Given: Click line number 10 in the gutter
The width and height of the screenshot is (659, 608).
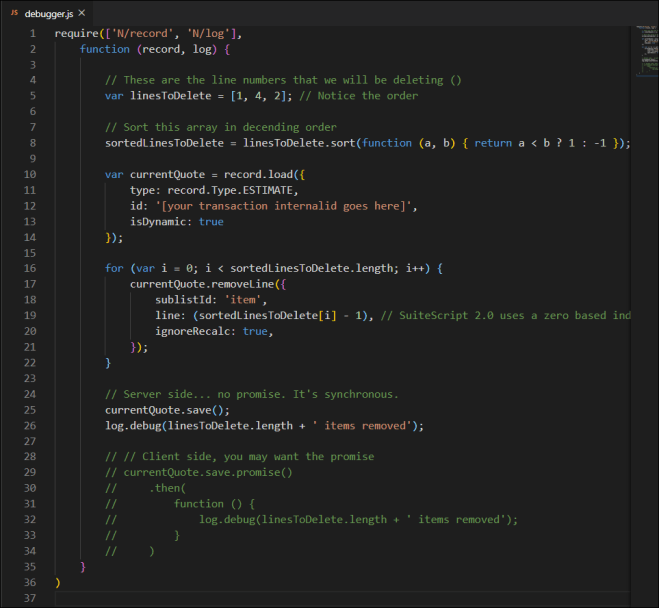Looking at the screenshot, I should tap(30, 174).
